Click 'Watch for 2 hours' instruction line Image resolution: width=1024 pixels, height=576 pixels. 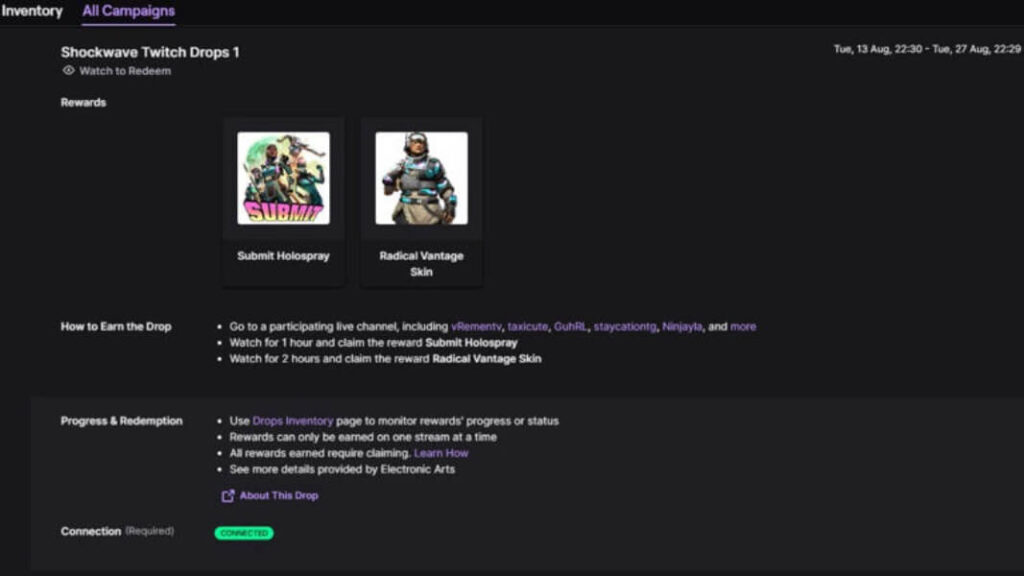(x=385, y=359)
